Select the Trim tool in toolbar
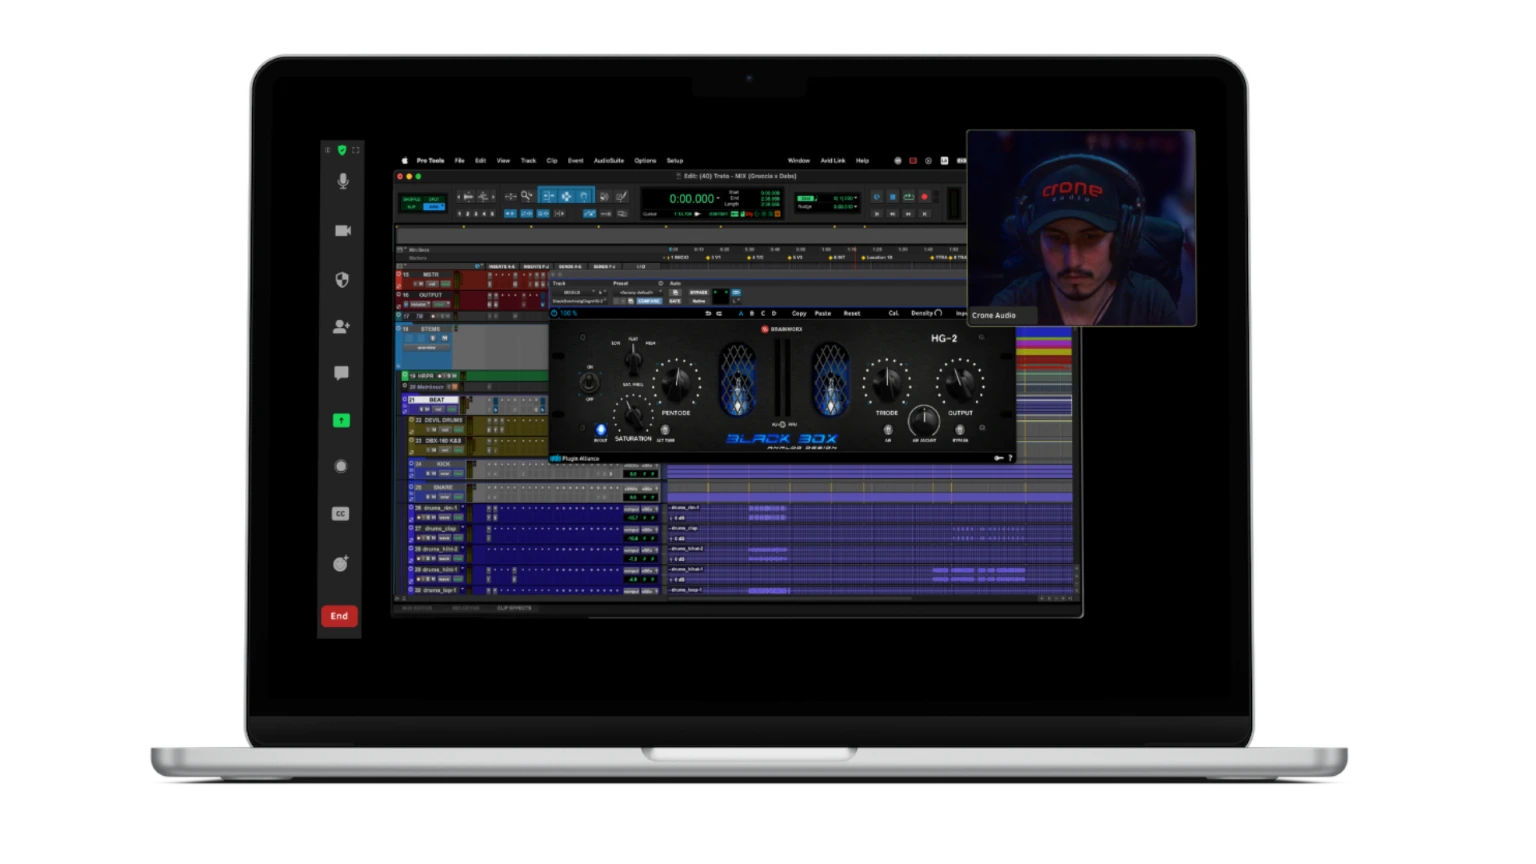 point(548,197)
